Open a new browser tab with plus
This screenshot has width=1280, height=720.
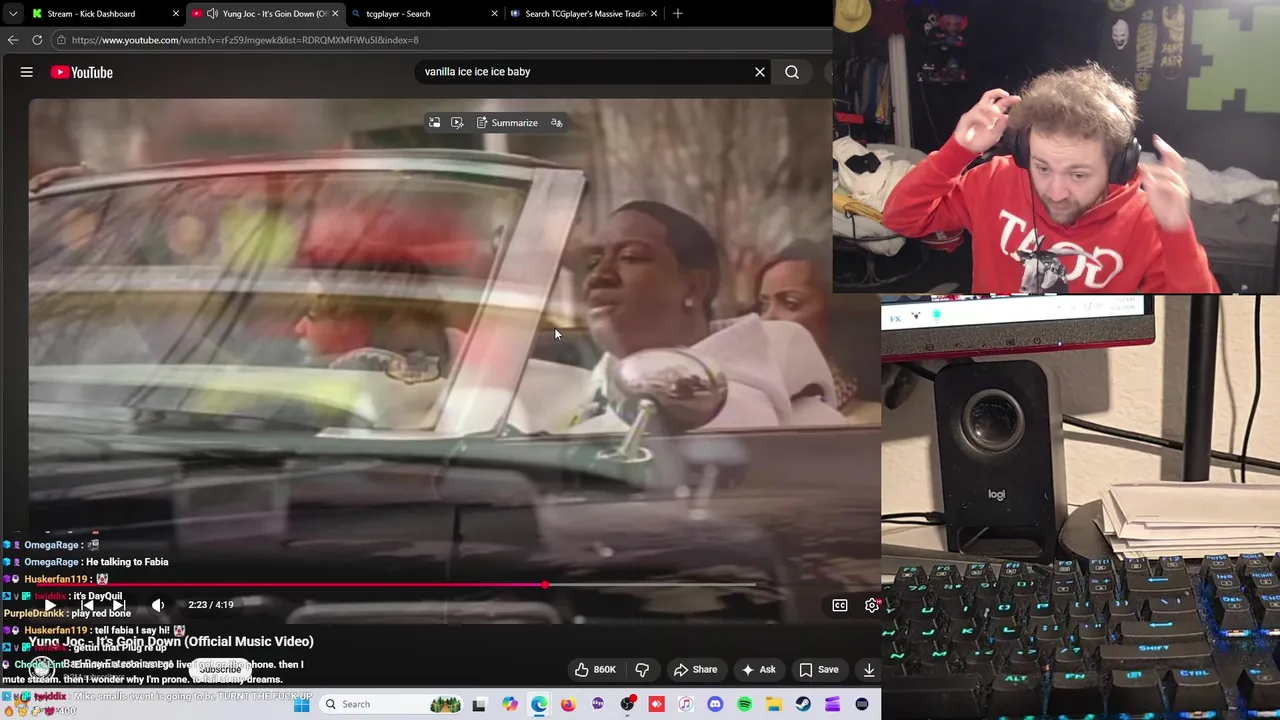[x=678, y=14]
